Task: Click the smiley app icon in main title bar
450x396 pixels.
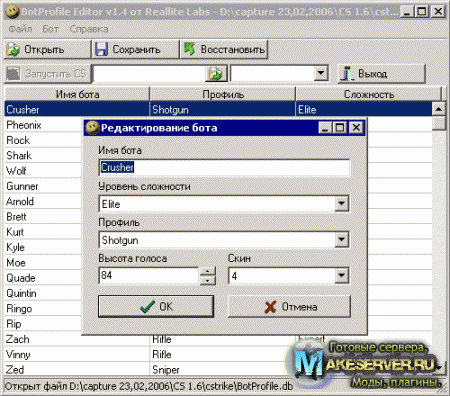Action: (12, 12)
